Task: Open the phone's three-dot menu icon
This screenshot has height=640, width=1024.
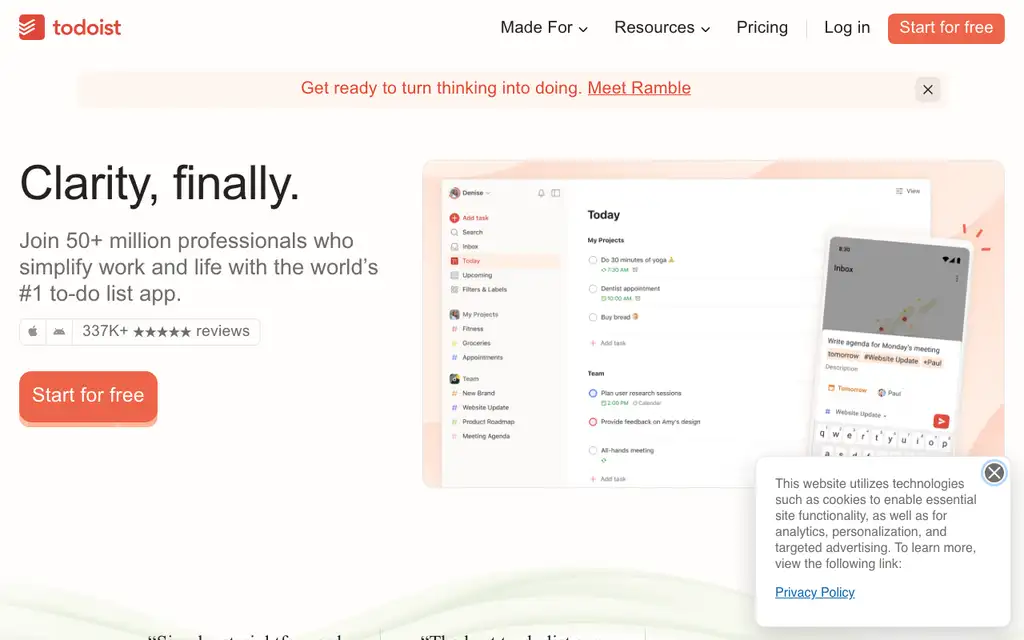Action: point(957,279)
